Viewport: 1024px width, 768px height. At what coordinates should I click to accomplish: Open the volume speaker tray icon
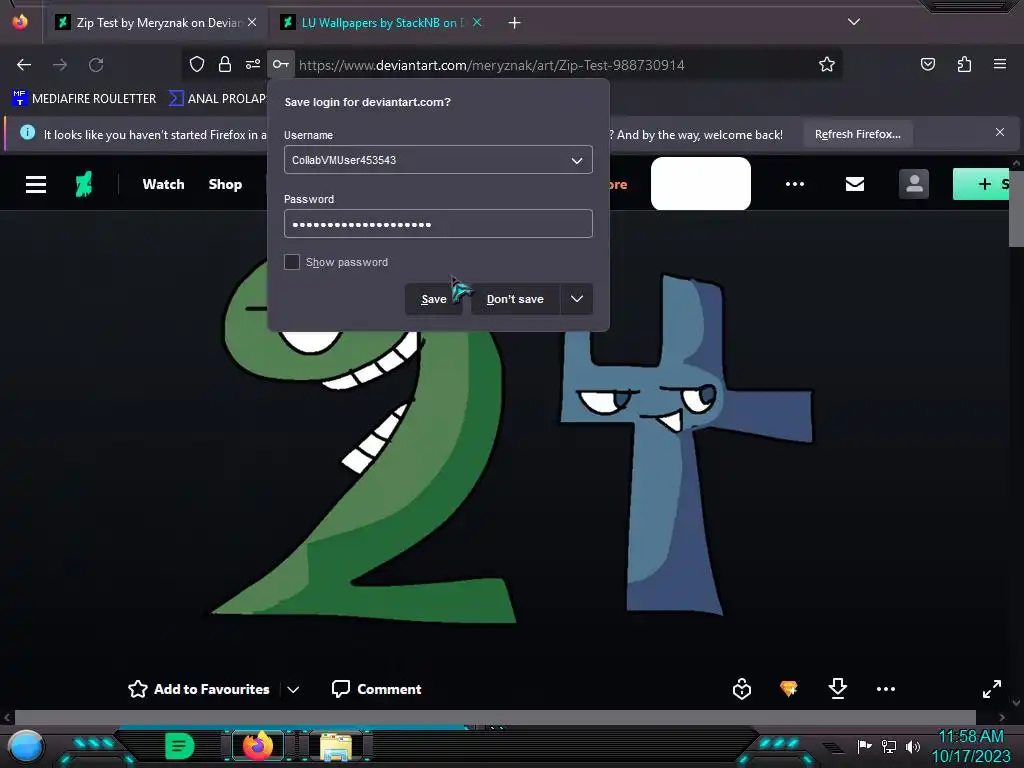[912, 746]
